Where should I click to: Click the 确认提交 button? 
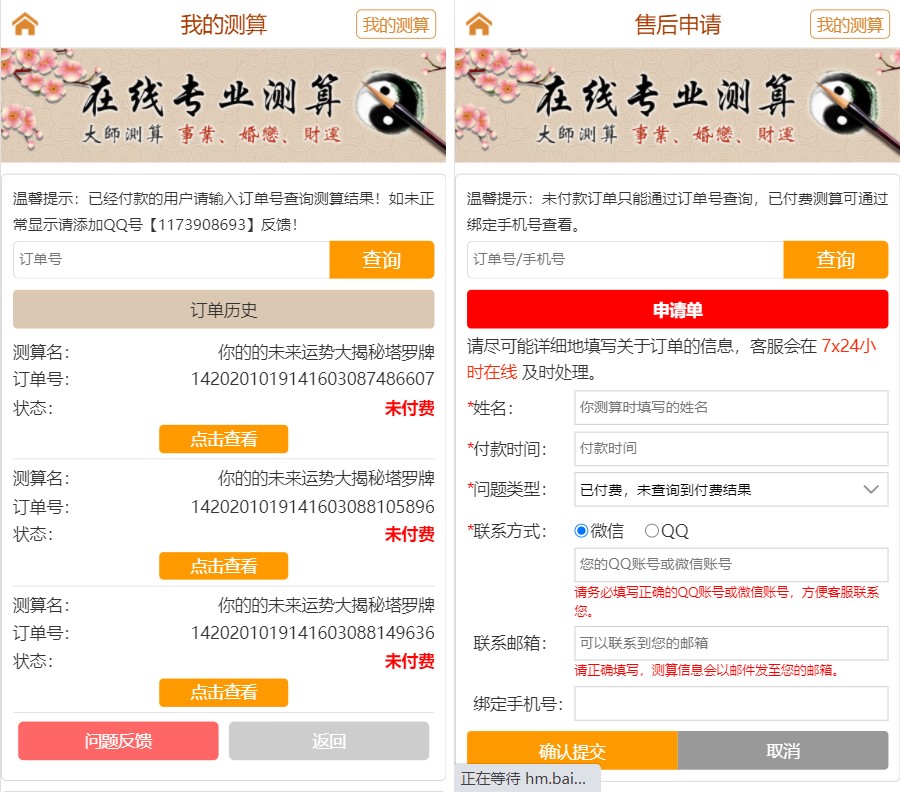[x=572, y=751]
